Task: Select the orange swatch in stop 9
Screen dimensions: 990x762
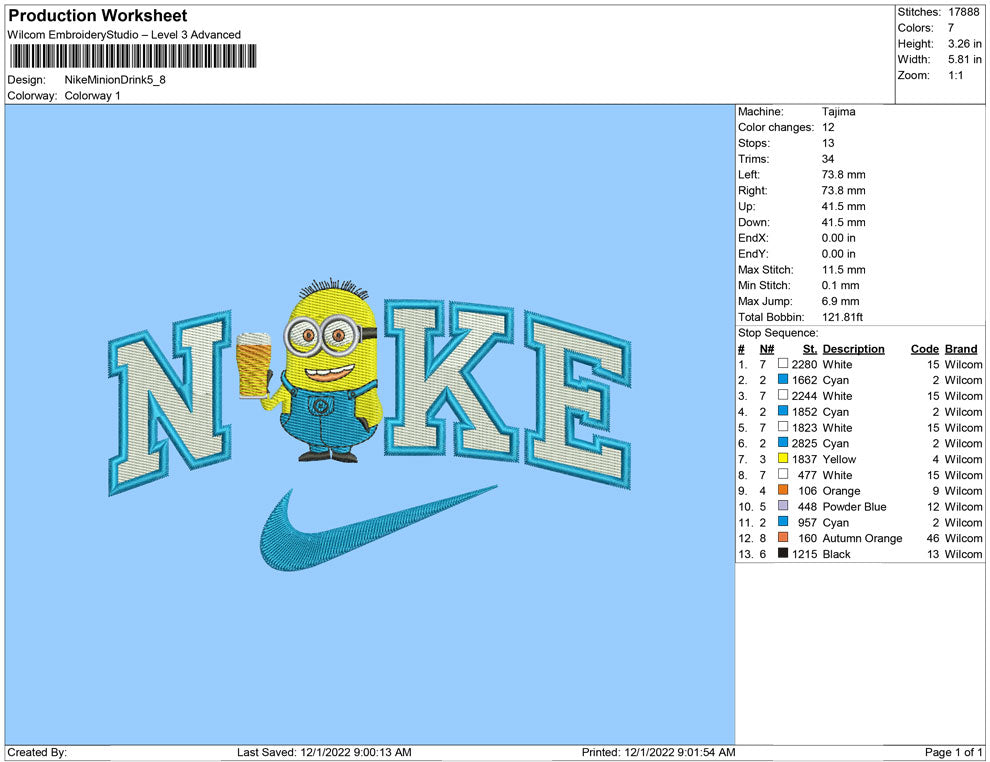Action: 783,491
